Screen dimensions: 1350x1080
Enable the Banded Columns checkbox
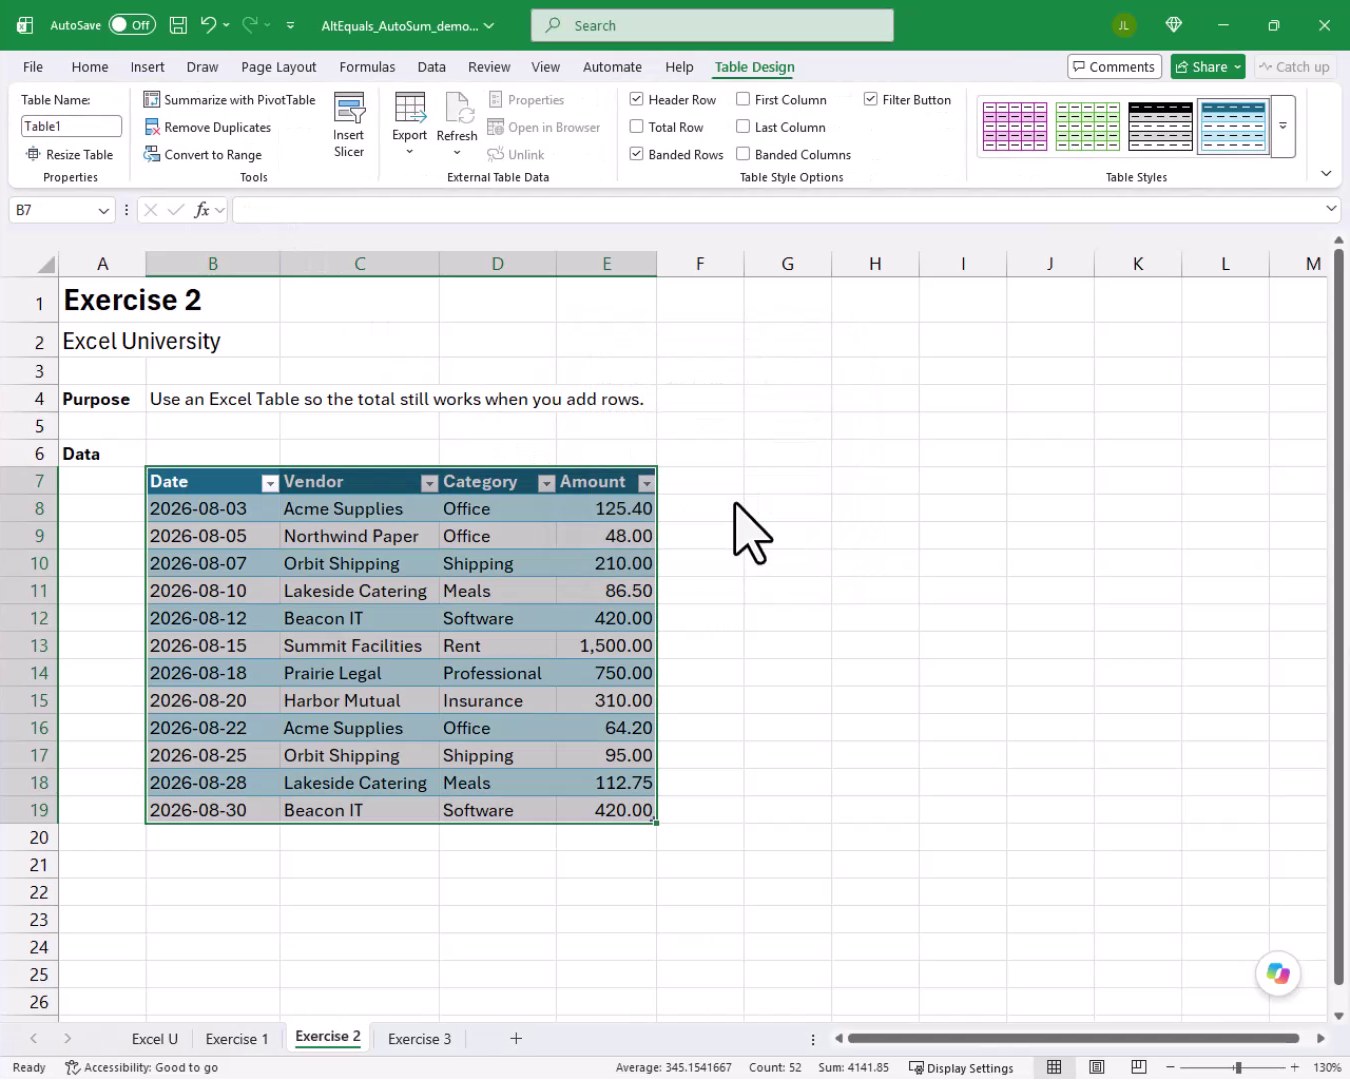pyautogui.click(x=743, y=153)
